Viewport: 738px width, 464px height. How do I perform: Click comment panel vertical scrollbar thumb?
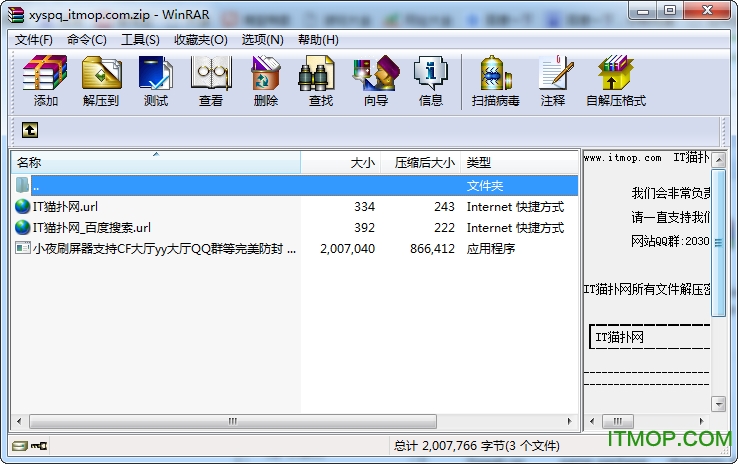coord(718,243)
